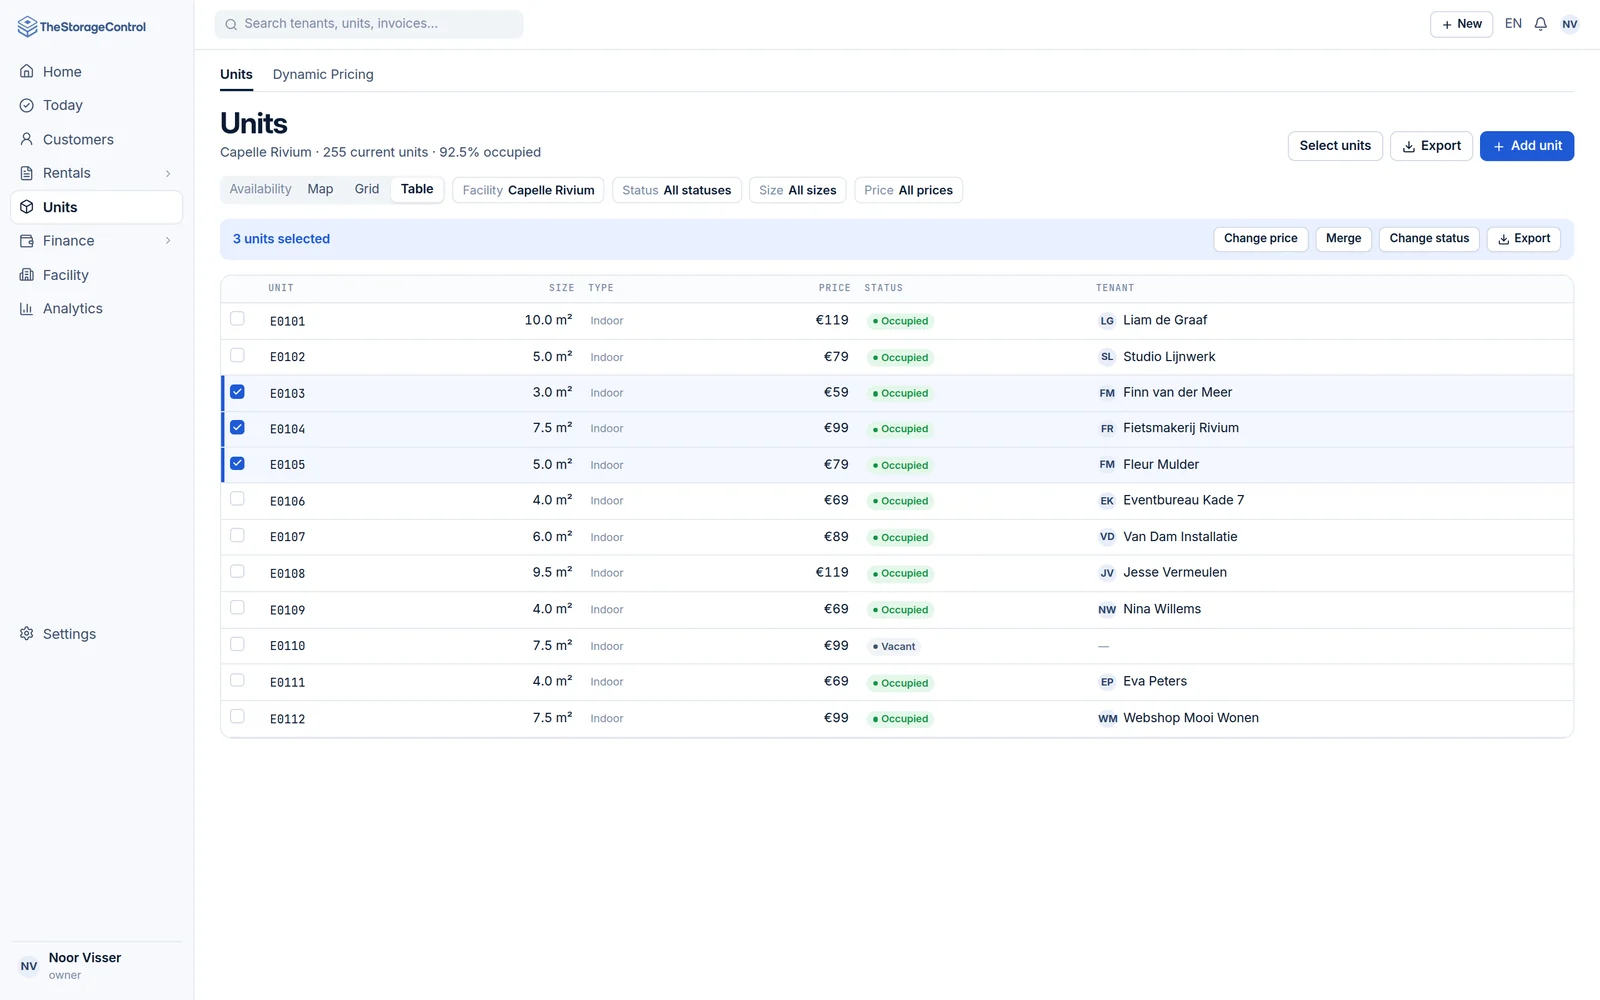Tick the E0108 row checkbox
This screenshot has width=1600, height=1000.
pyautogui.click(x=237, y=572)
